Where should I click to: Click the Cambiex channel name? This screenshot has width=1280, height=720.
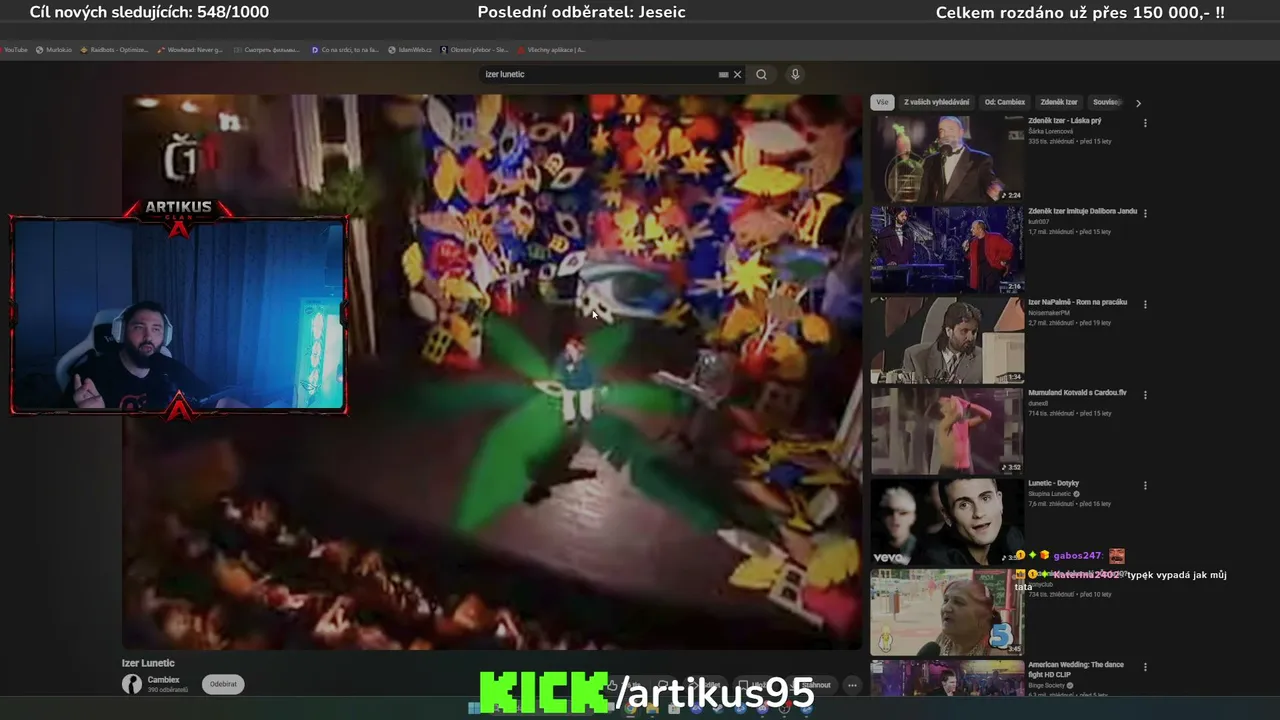tap(164, 680)
